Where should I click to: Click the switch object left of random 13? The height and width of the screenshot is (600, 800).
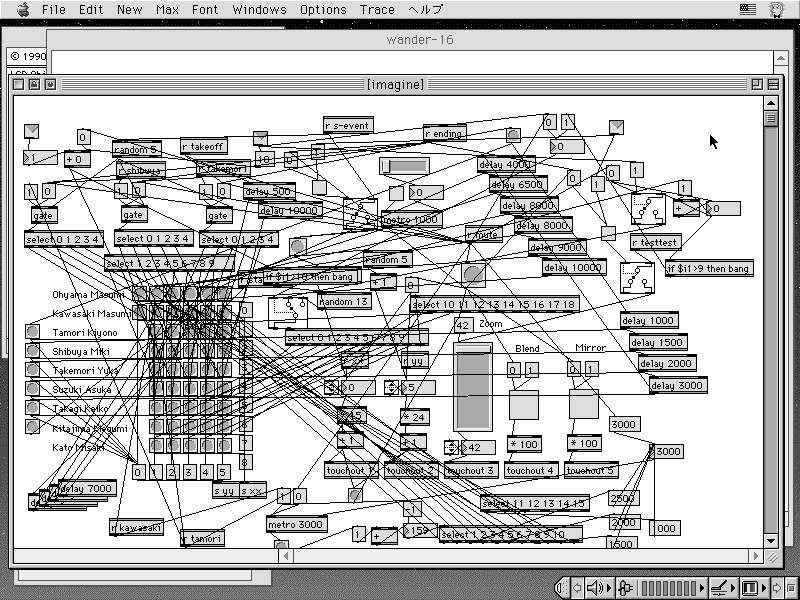(288, 312)
